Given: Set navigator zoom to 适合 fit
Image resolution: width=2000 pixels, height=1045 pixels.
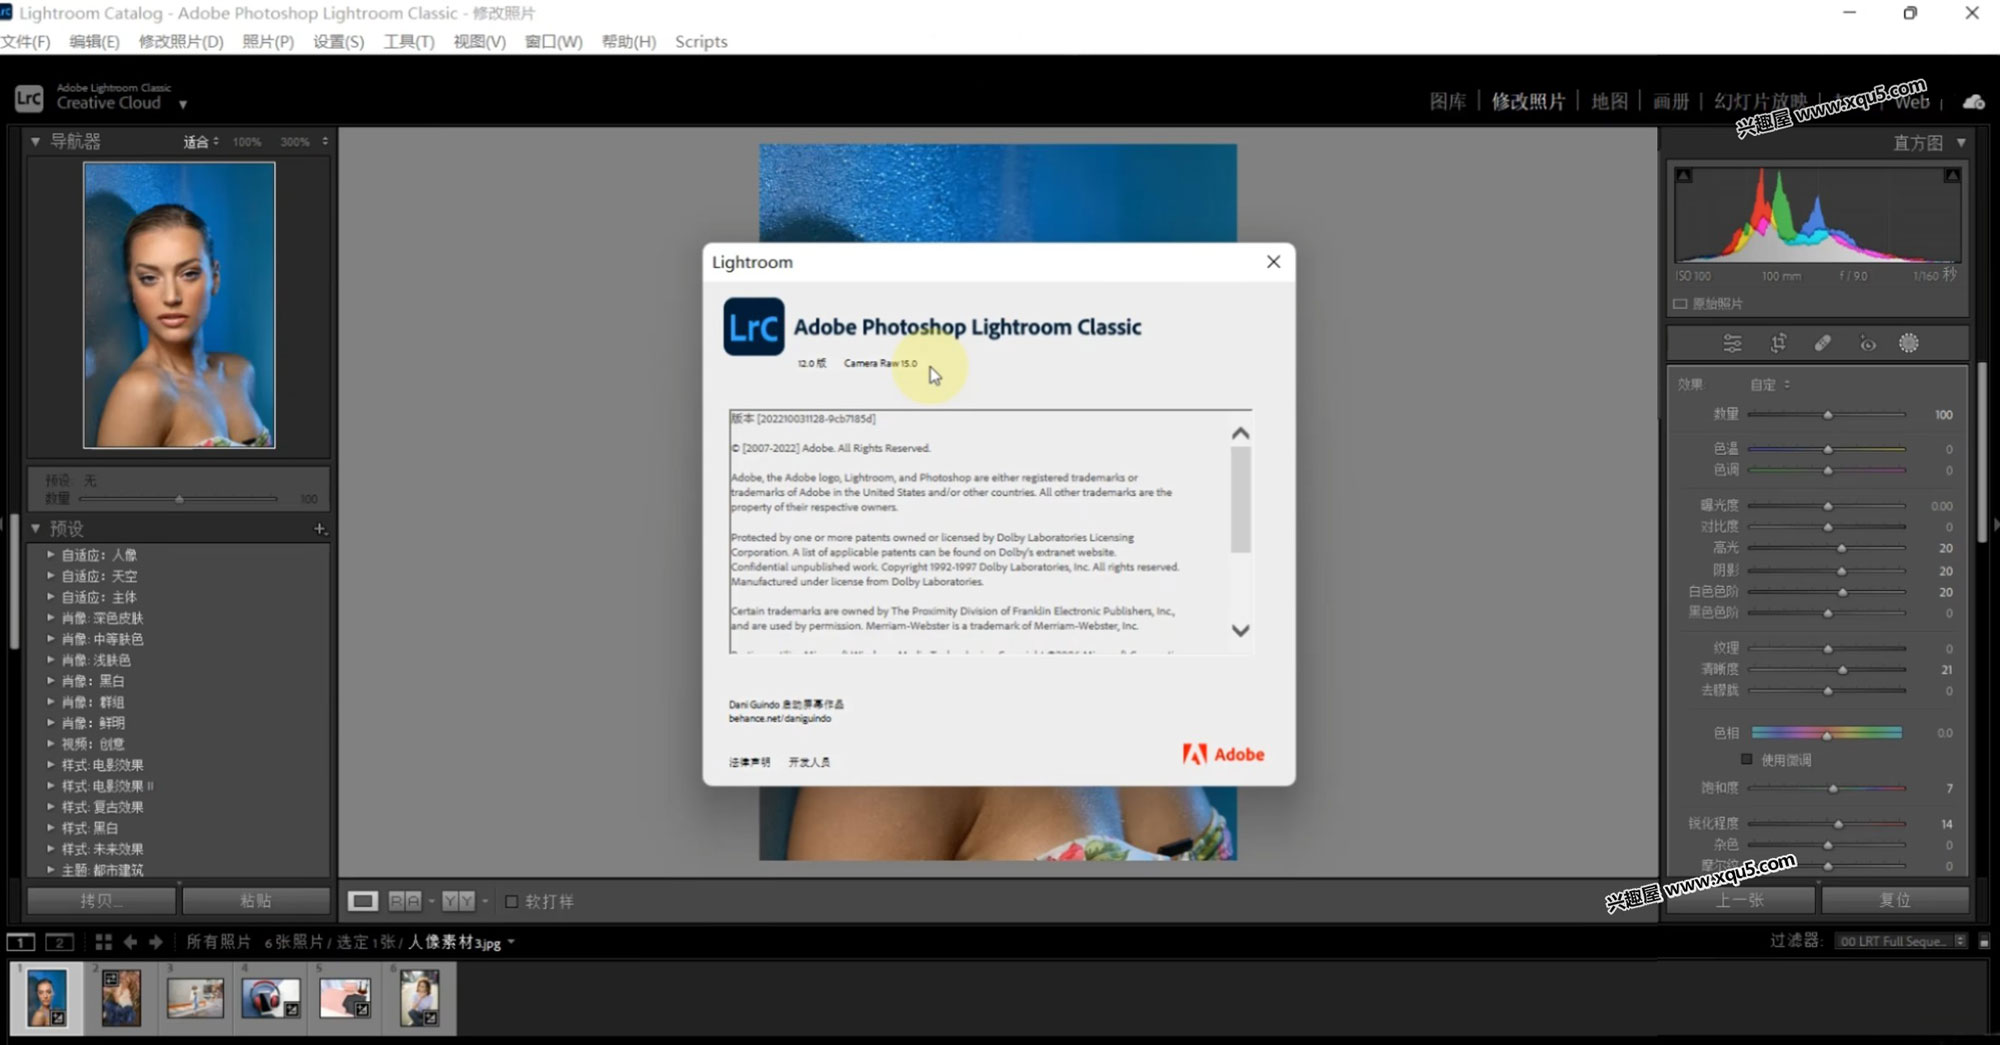Looking at the screenshot, I should point(196,142).
